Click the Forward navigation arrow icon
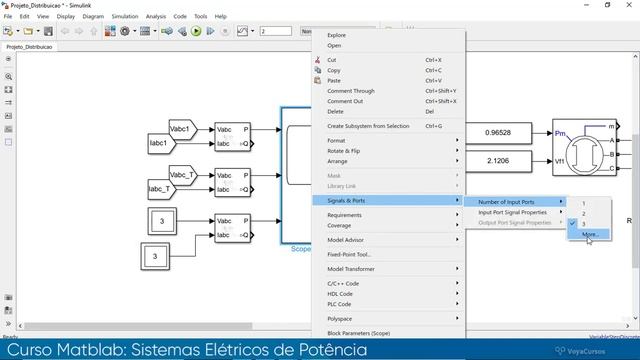Image resolution: width=640 pixels, height=360 pixels. click(79, 31)
